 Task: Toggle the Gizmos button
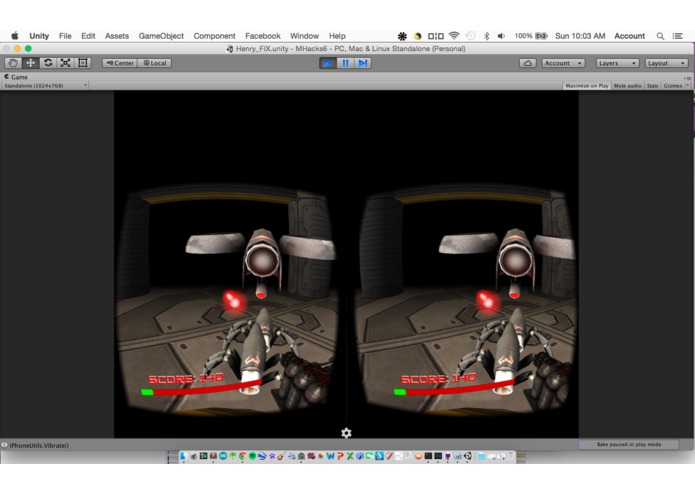672,86
